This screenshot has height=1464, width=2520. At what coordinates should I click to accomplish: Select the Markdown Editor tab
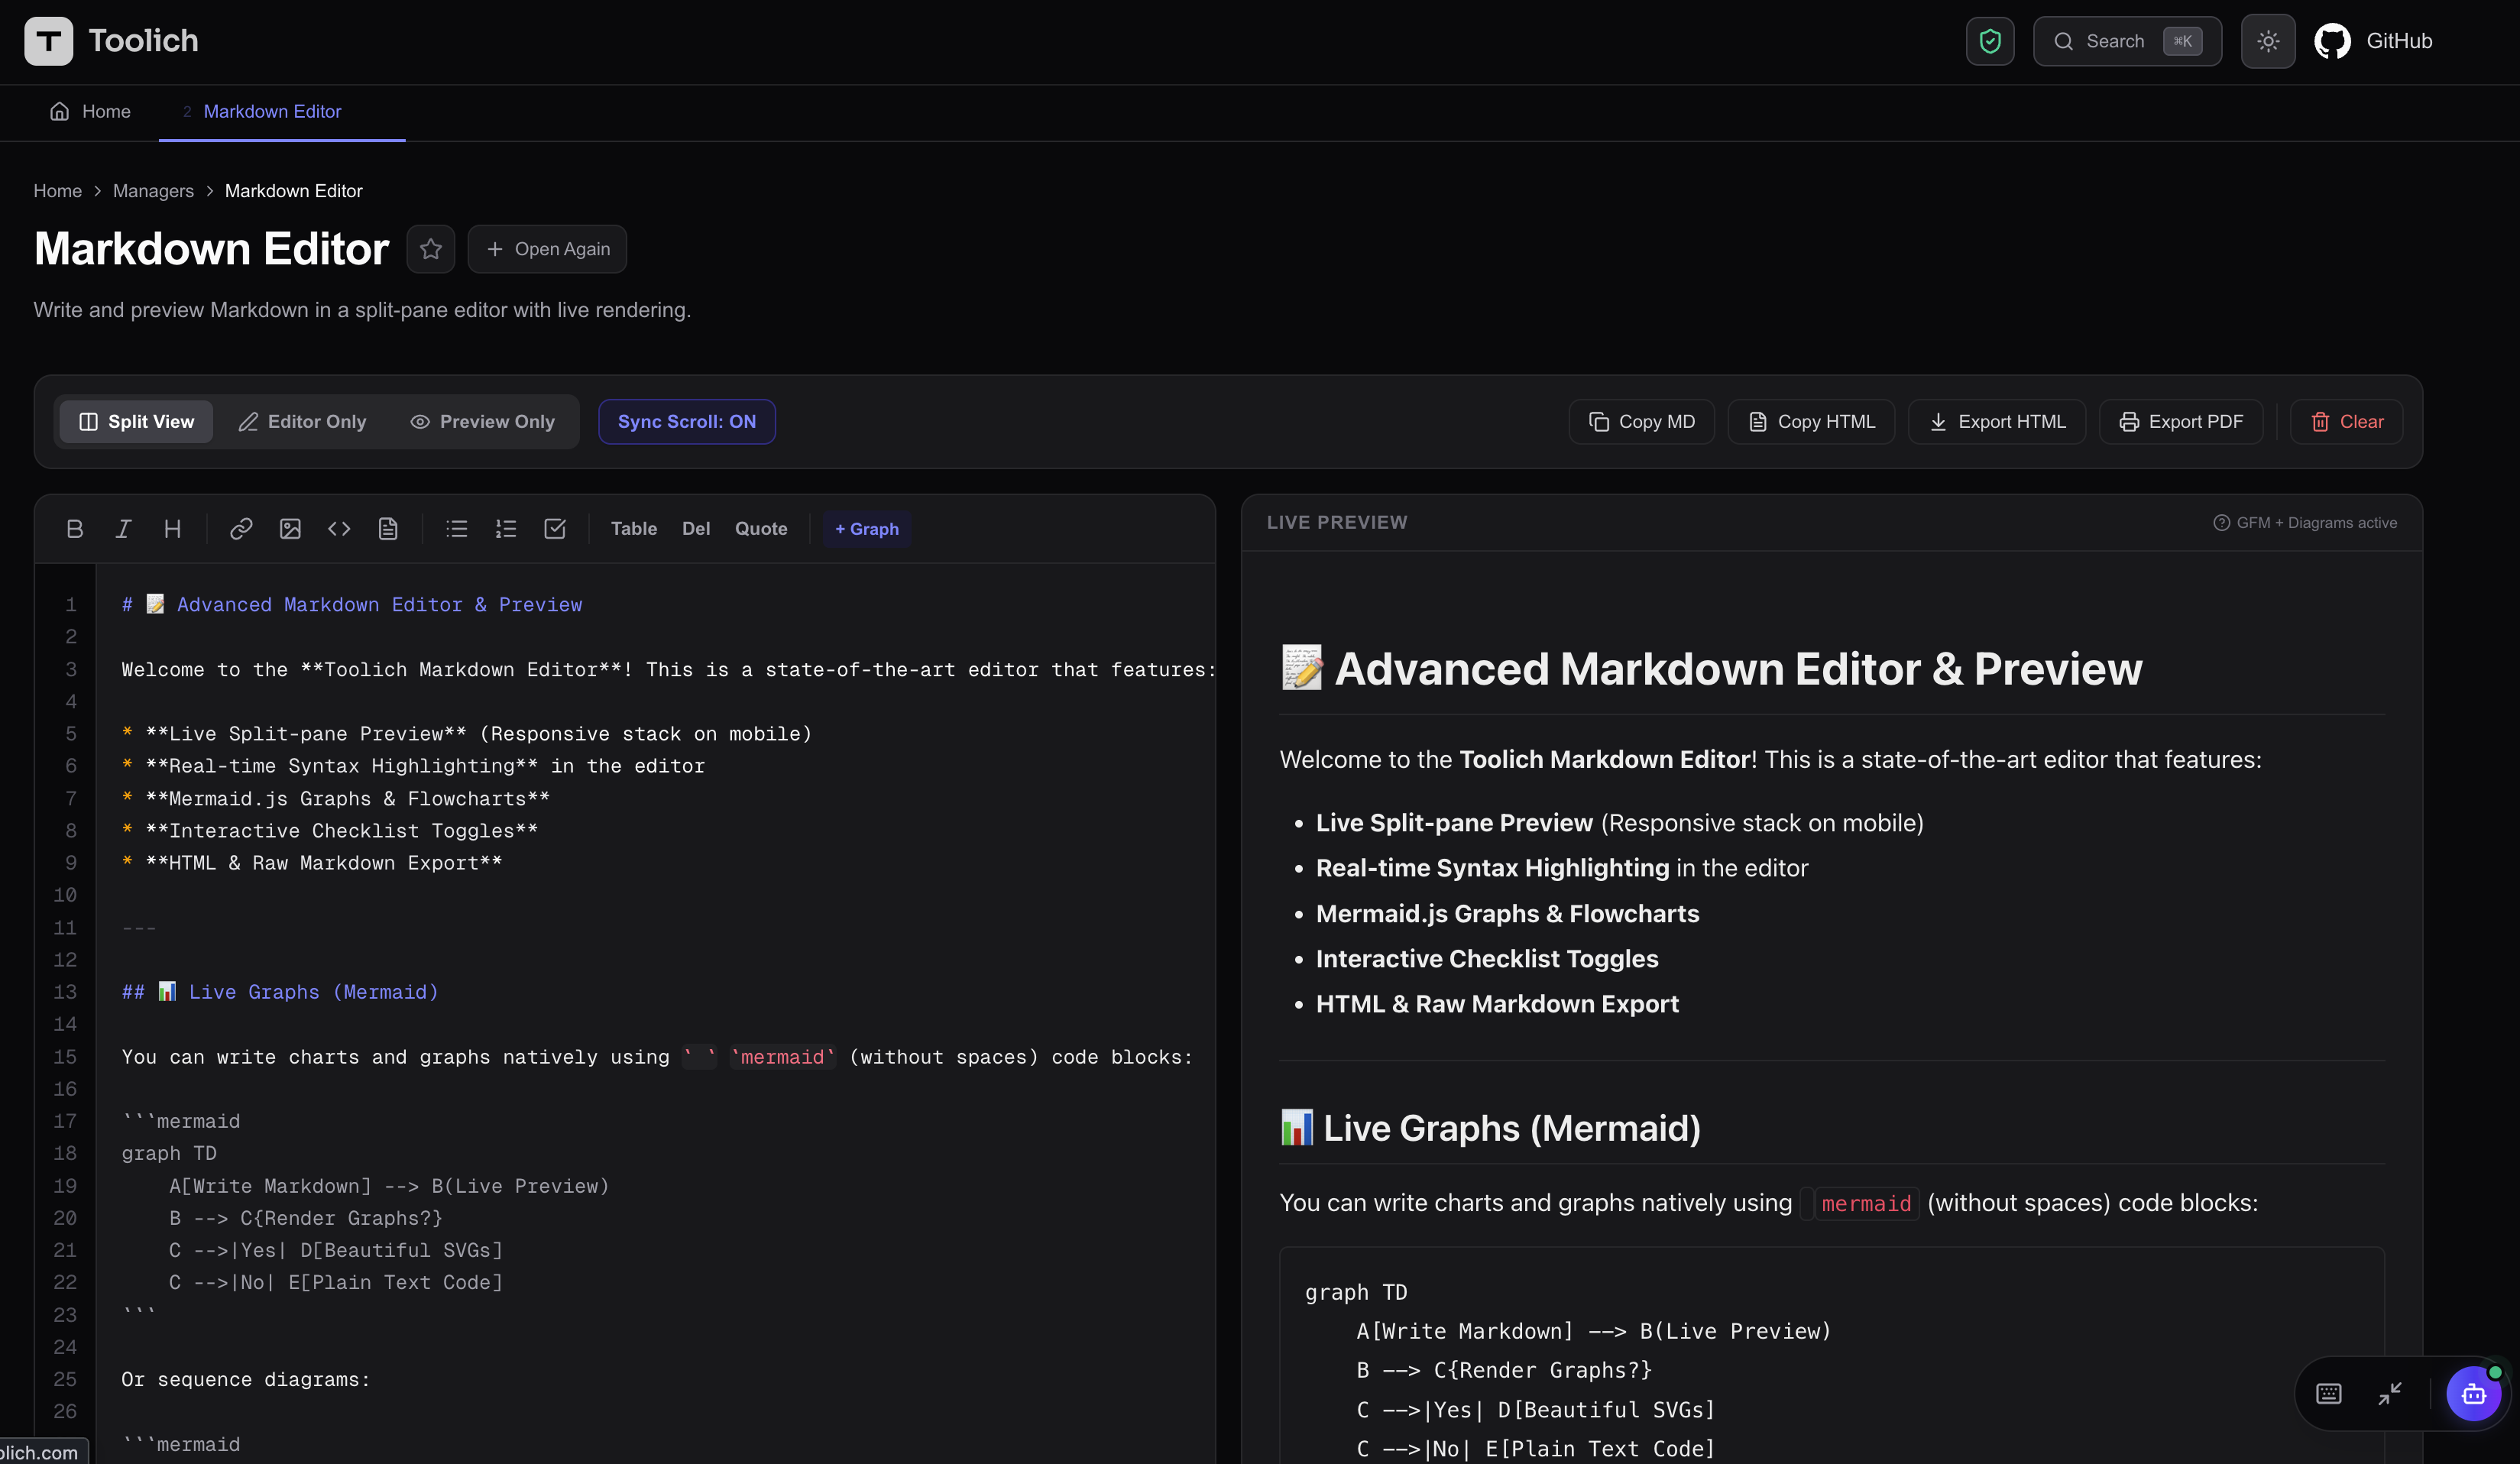(272, 111)
